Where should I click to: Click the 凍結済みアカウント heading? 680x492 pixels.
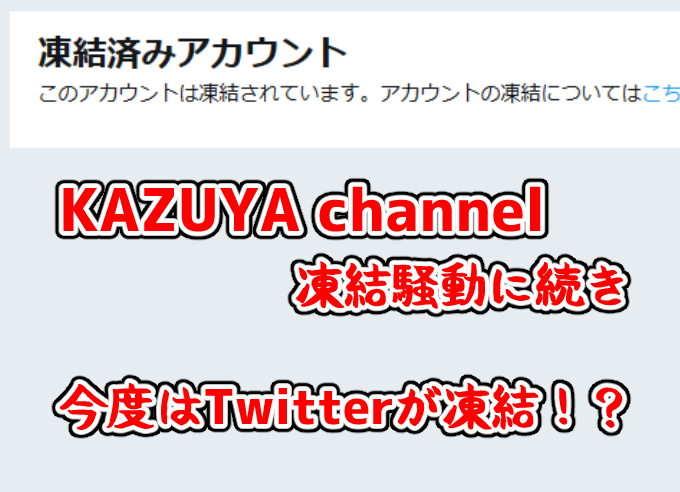coord(193,53)
